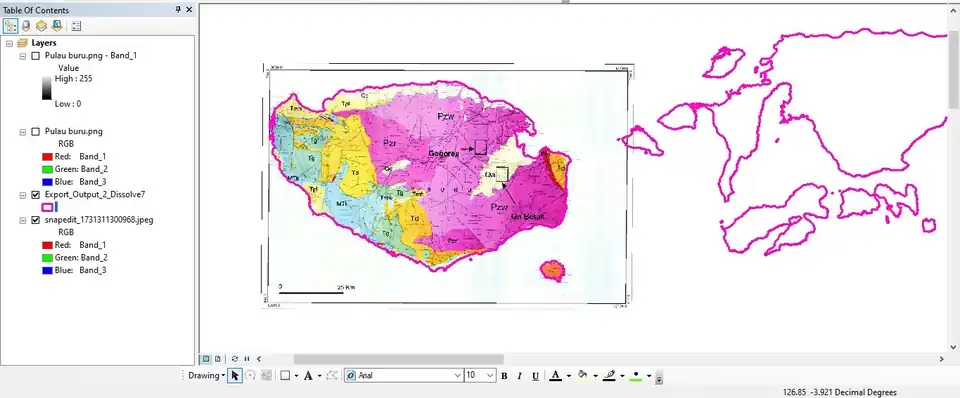Select Elements arrow tool in Drawing toolbar
Screen dimensions: 960x398
tap(235, 375)
